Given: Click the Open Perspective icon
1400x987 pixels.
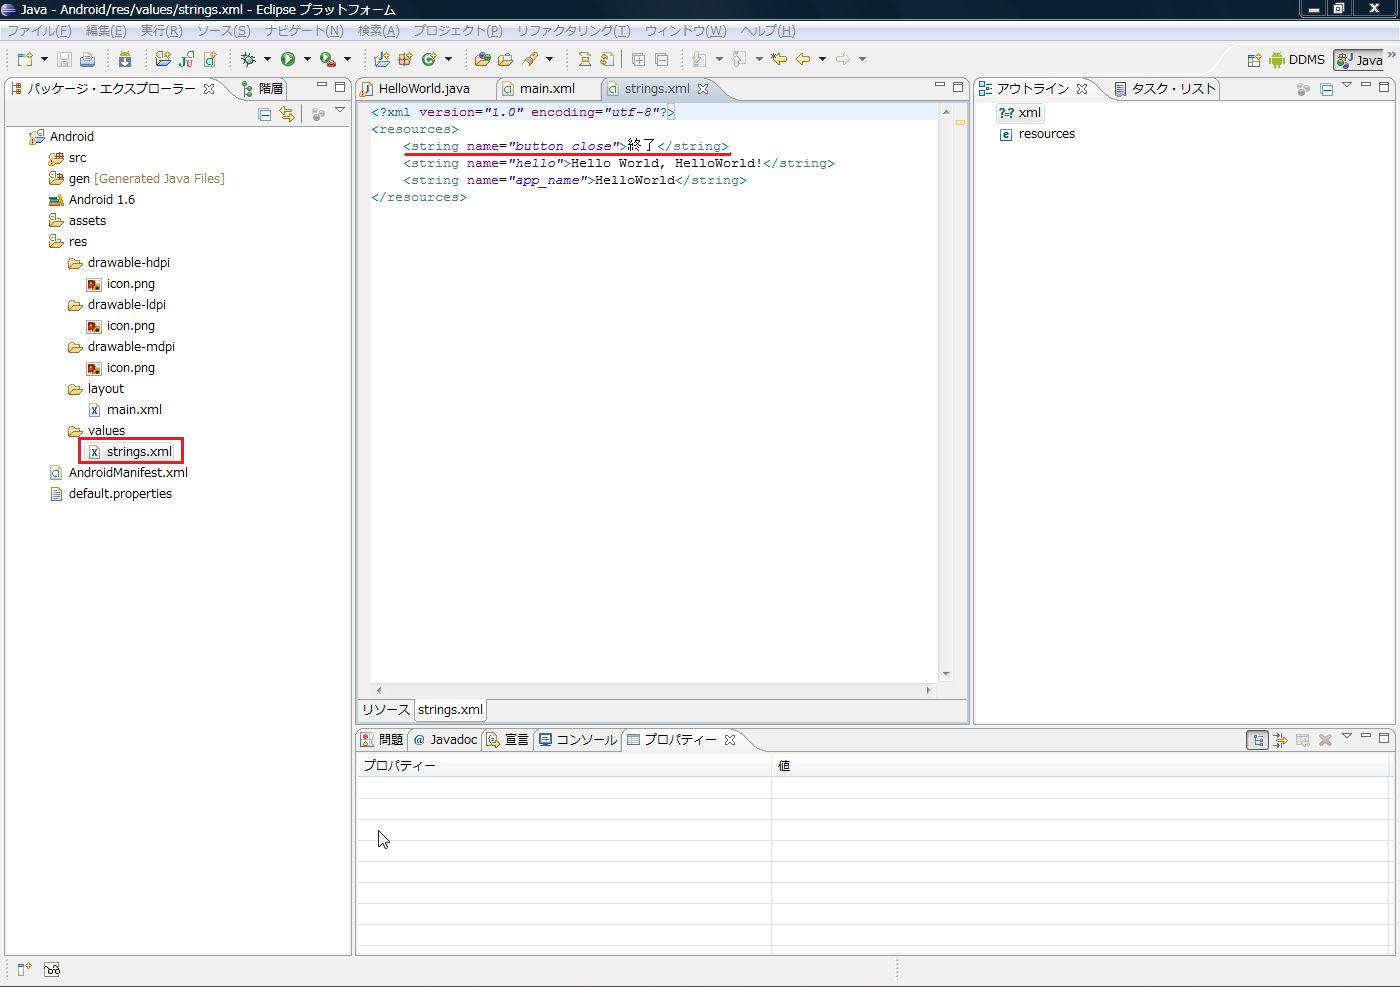Looking at the screenshot, I should tap(1254, 60).
